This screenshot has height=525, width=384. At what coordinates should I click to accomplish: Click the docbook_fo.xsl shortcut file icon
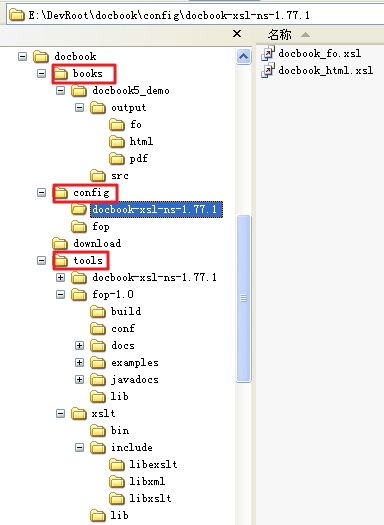(268, 54)
